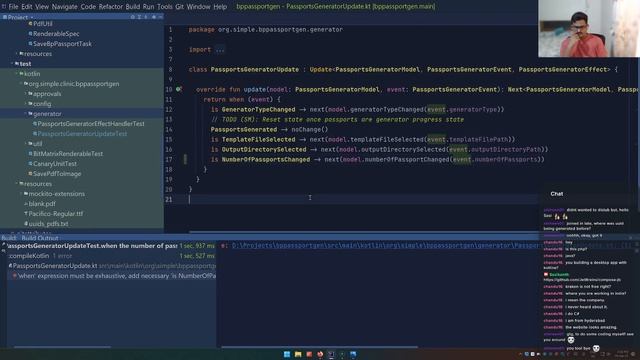Open the Window menu
Screen dimensions: 640x360
pos(198,7)
